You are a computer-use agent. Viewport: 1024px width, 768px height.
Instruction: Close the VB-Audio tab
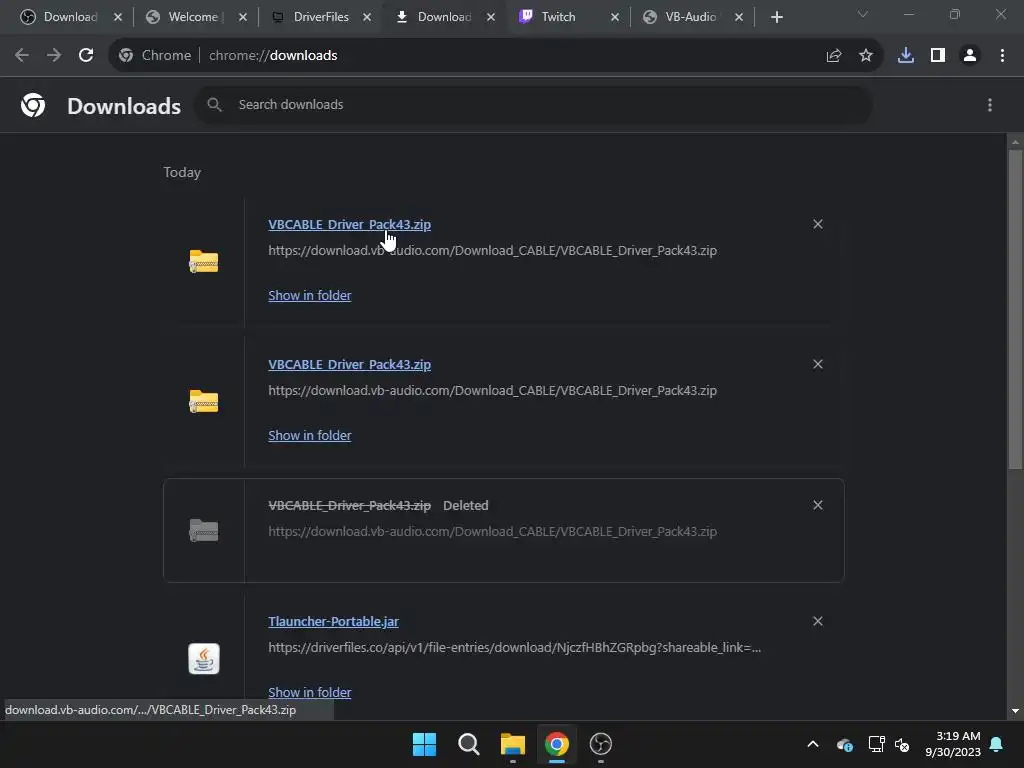(739, 17)
